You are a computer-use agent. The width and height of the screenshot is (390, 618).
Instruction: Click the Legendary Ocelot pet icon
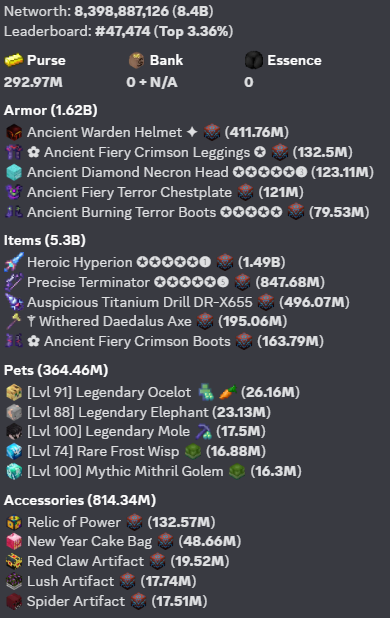[14, 392]
